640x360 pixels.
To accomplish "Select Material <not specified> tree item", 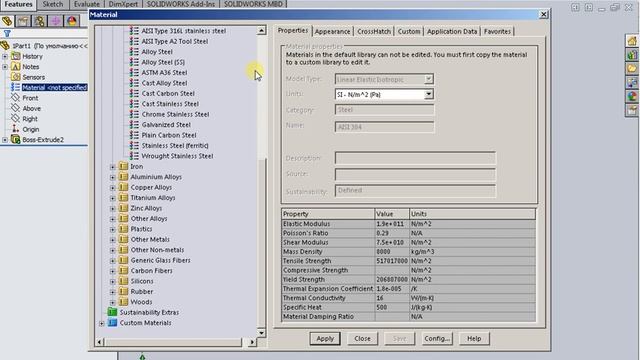I will (54, 87).
